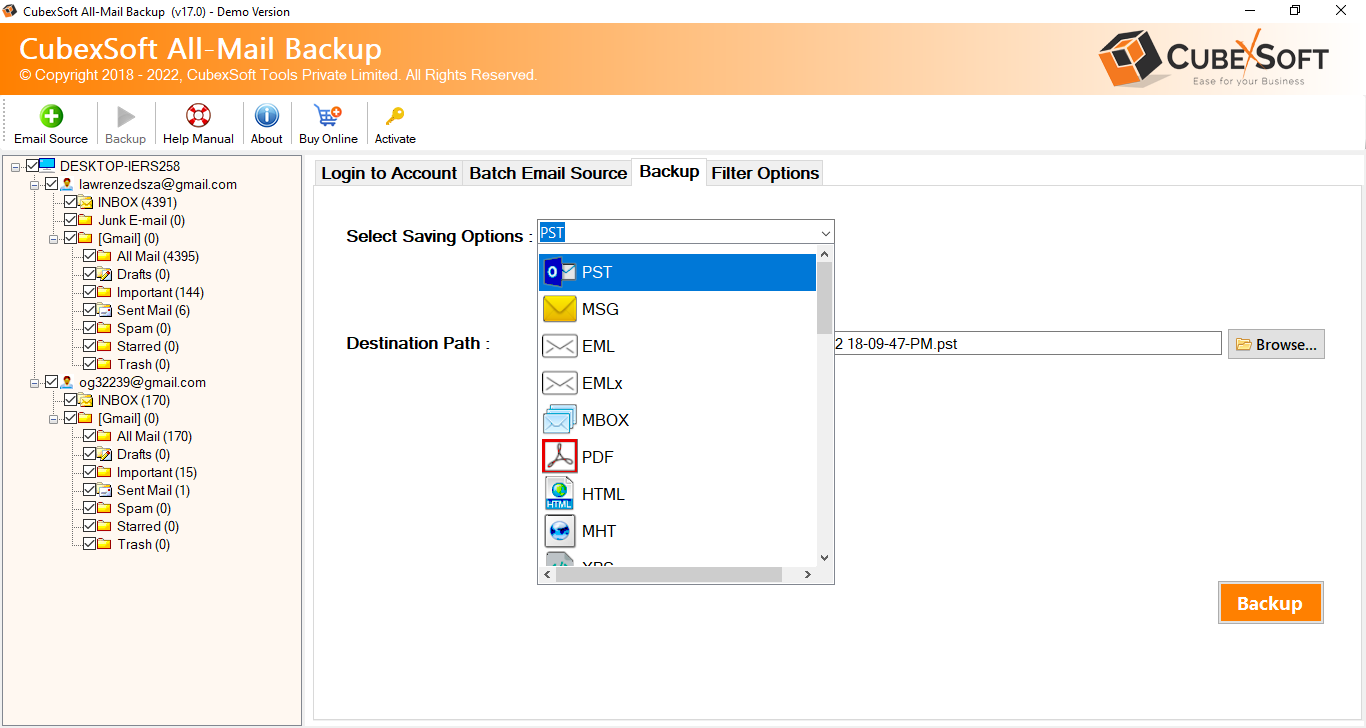Select the Backup tab

(x=669, y=171)
